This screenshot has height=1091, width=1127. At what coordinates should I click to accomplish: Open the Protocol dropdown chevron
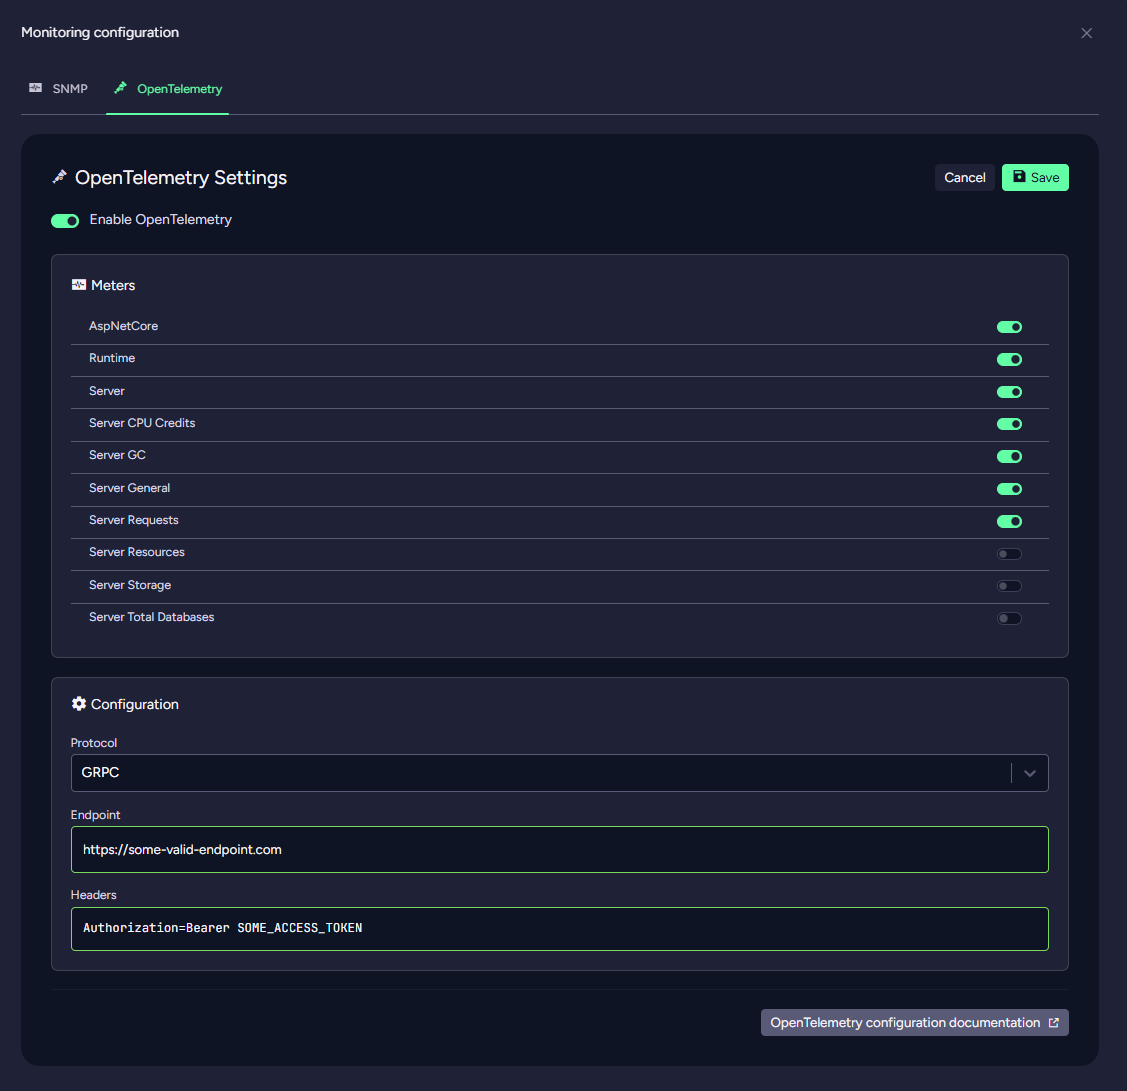[x=1029, y=773]
